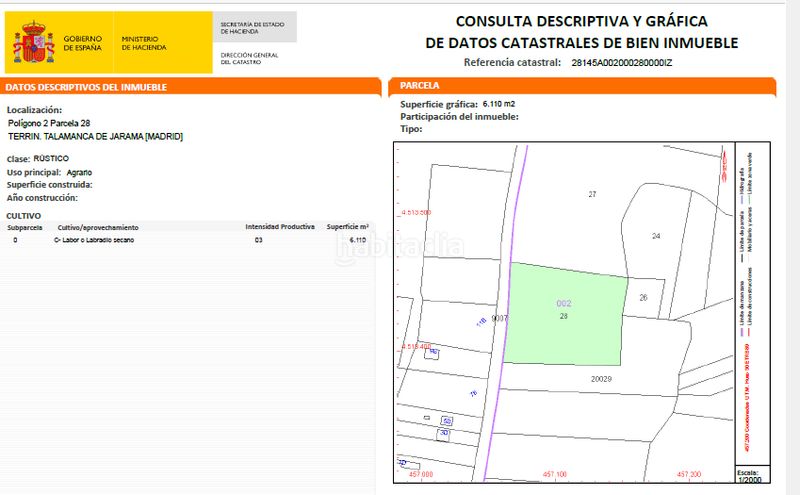
Task: Click the GOBIERNO DE ESPAÑA text
Action: click(83, 43)
